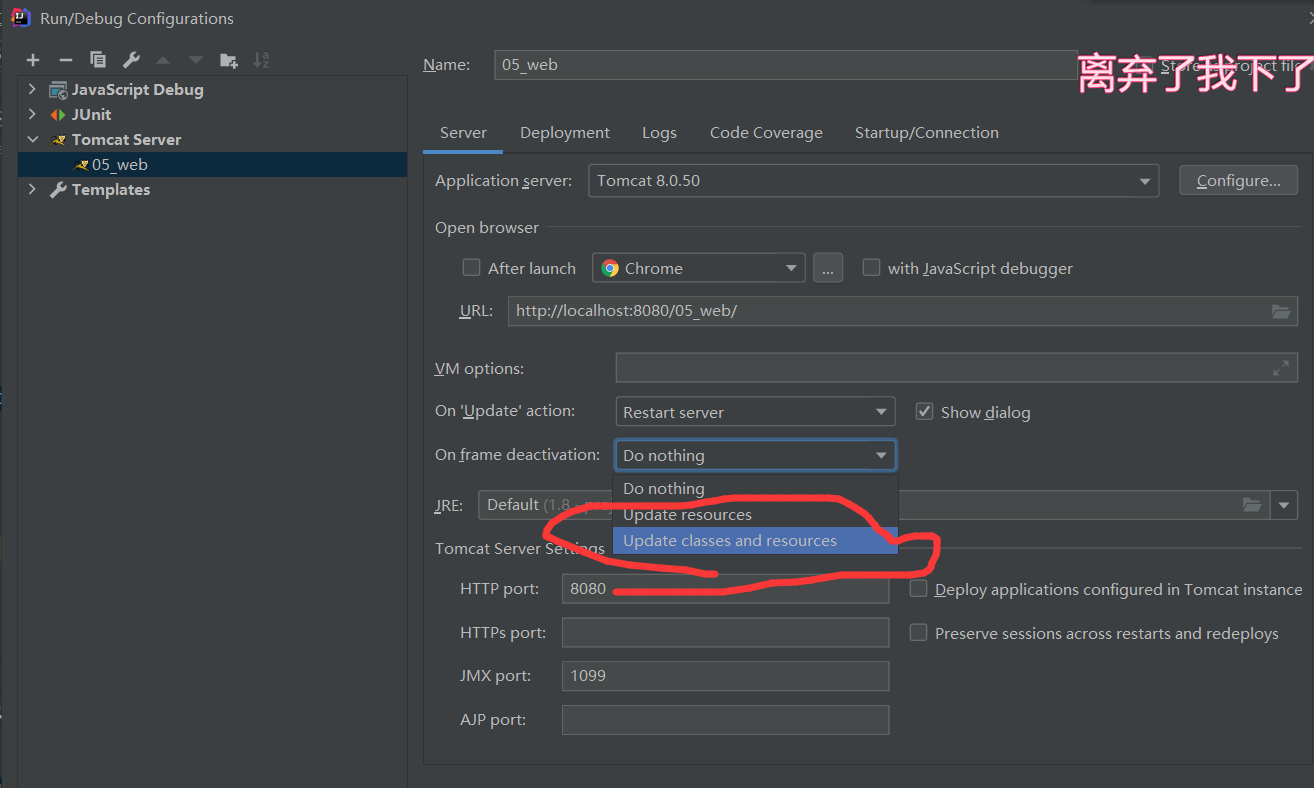Screen dimensions: 1314x788
Task: Open the On 'Update' action dropdown
Action: point(755,412)
